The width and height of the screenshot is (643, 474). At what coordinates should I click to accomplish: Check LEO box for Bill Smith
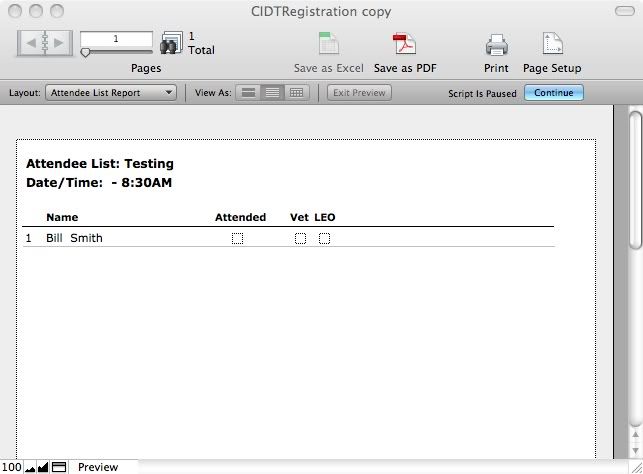tap(324, 238)
